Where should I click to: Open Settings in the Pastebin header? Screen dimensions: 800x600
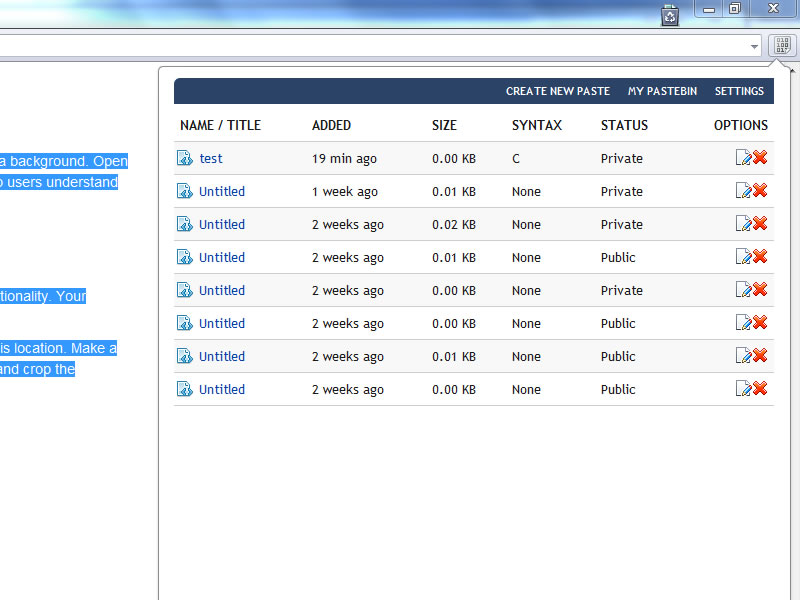pyautogui.click(x=739, y=91)
